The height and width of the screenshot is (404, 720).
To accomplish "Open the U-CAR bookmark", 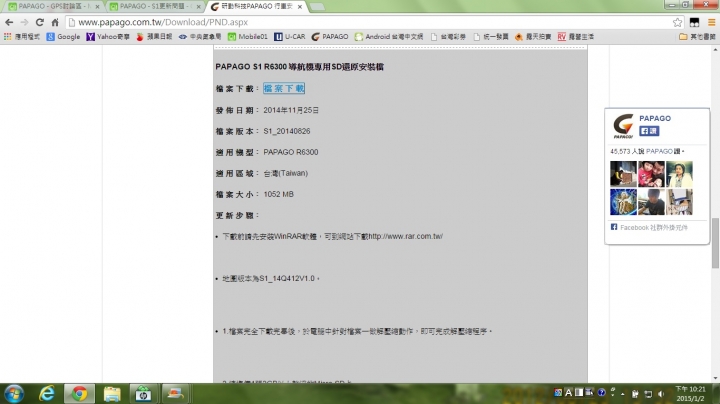I will 289,36.
